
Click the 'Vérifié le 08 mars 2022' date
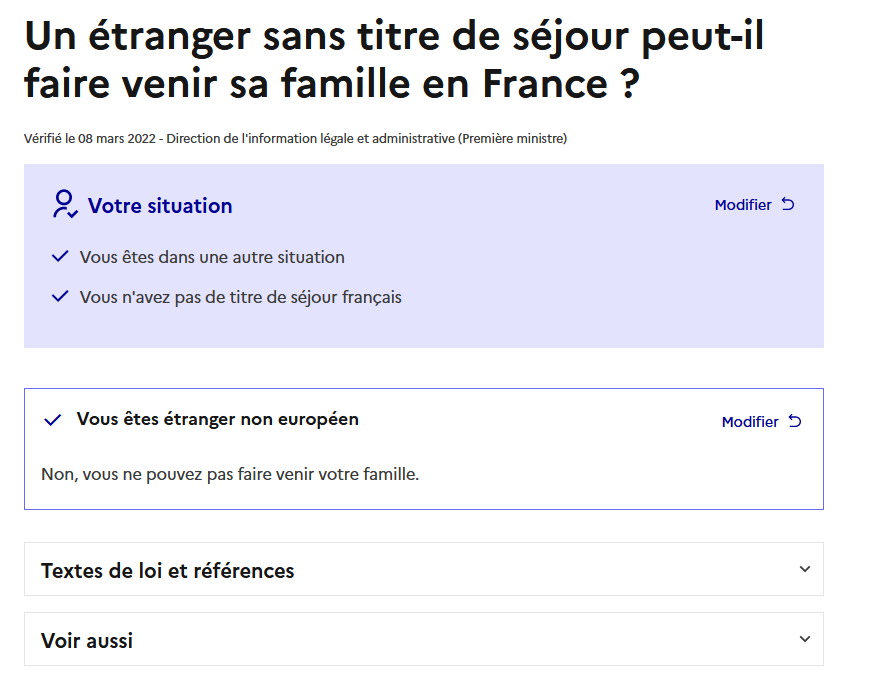pyautogui.click(x=89, y=139)
